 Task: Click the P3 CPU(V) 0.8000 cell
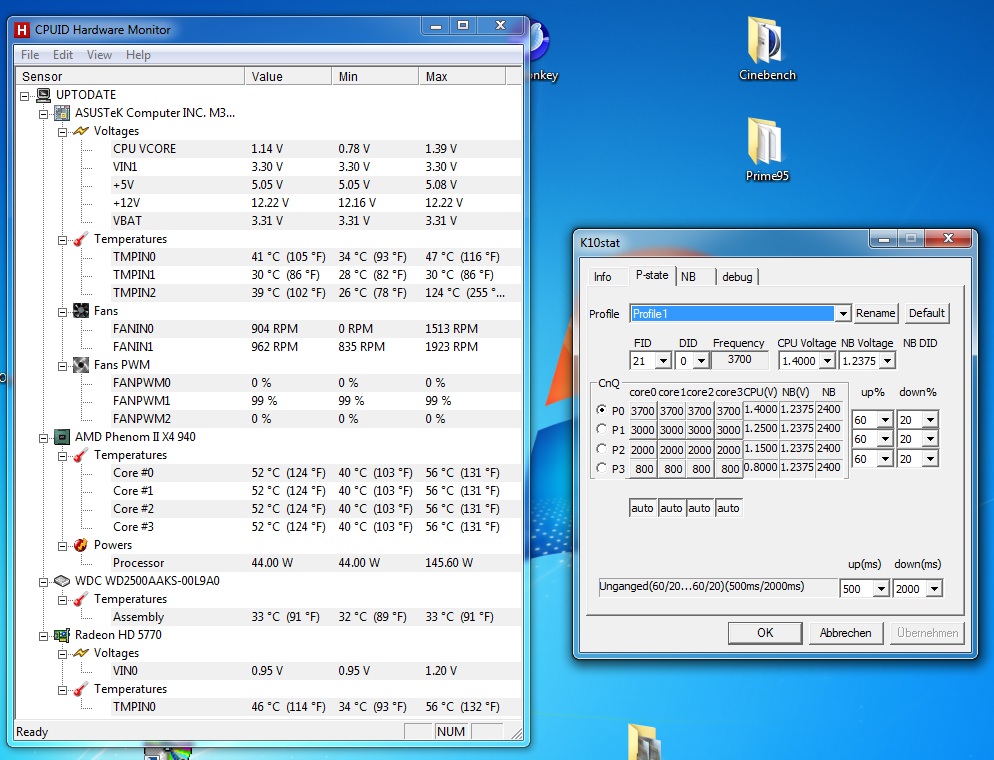[761, 467]
